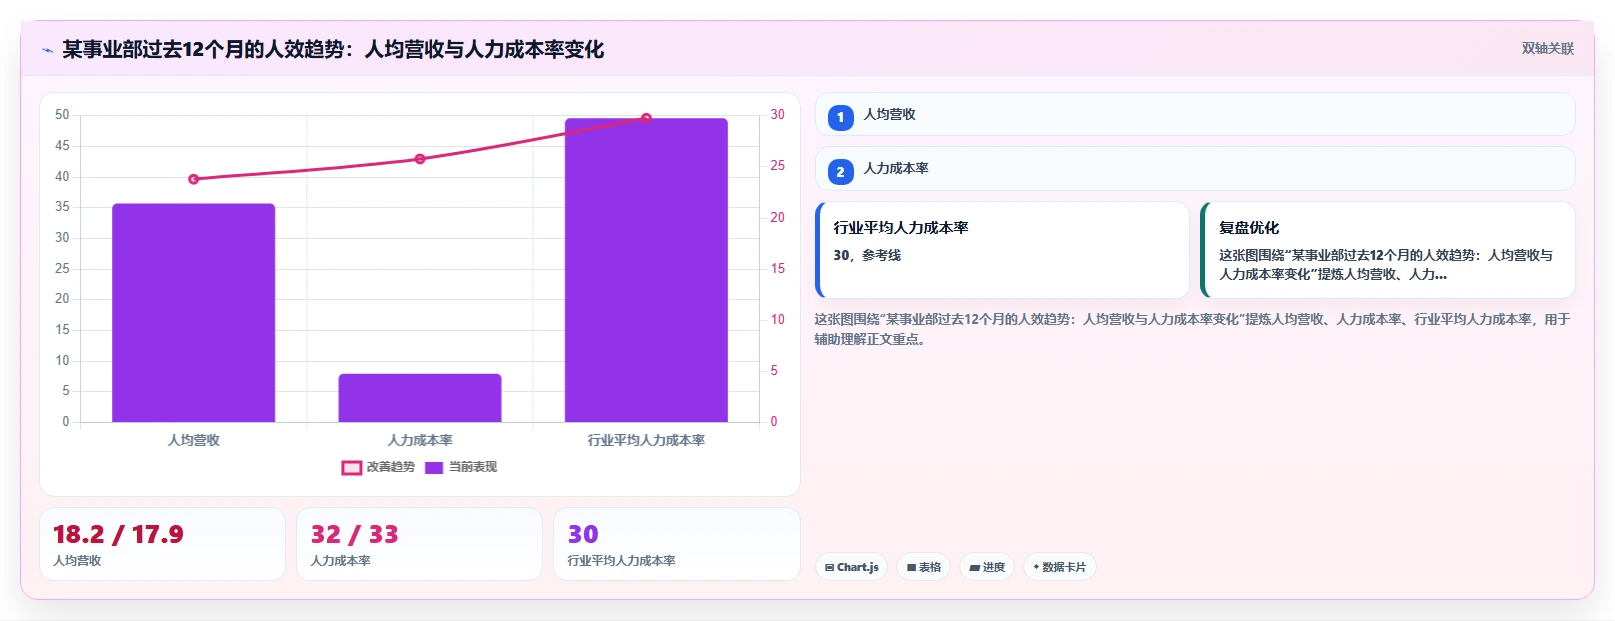Click the number 1 badge icon

pos(840,118)
